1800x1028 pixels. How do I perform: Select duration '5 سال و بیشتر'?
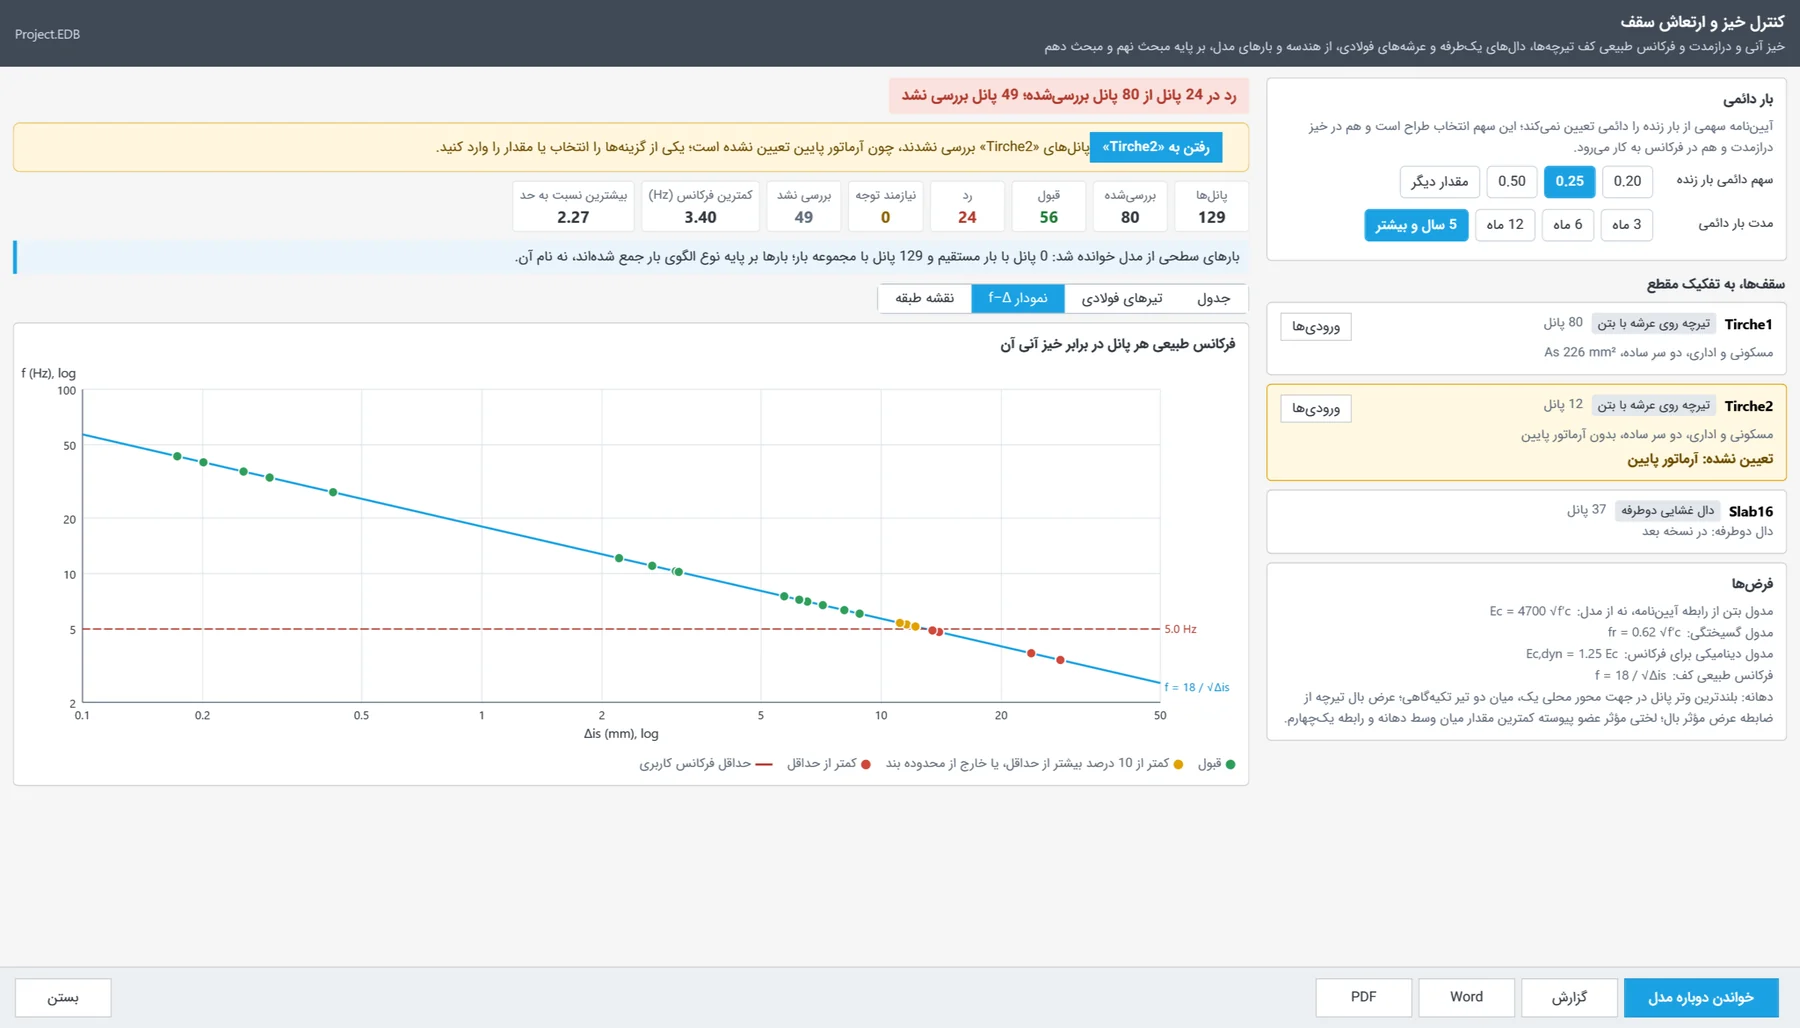coord(1416,225)
